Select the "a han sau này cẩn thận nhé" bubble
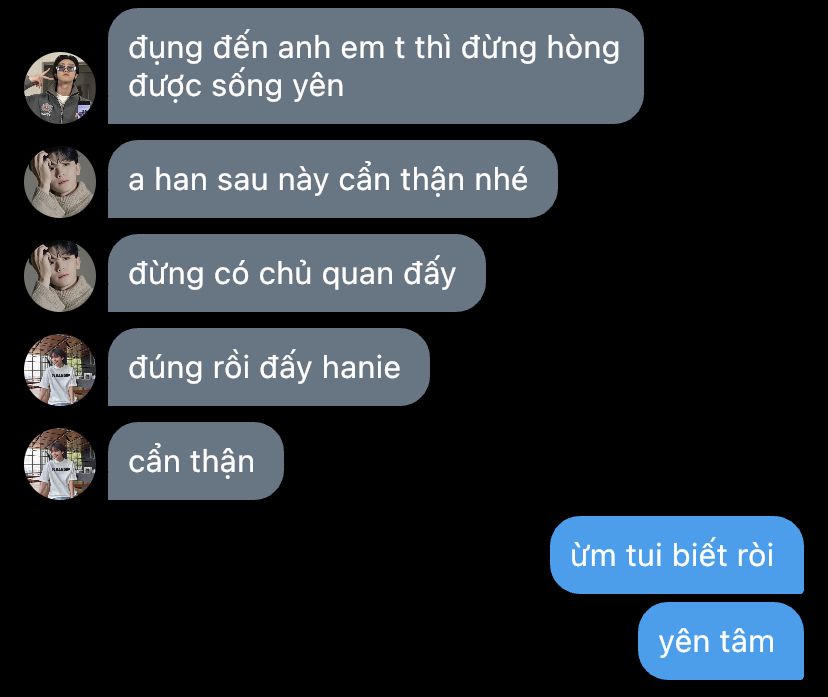The height and width of the screenshot is (697, 828). pyautogui.click(x=333, y=179)
